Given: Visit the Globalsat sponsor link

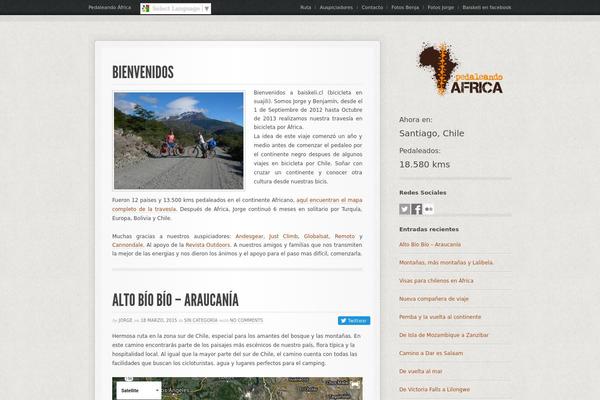Looking at the screenshot, I should point(316,236).
